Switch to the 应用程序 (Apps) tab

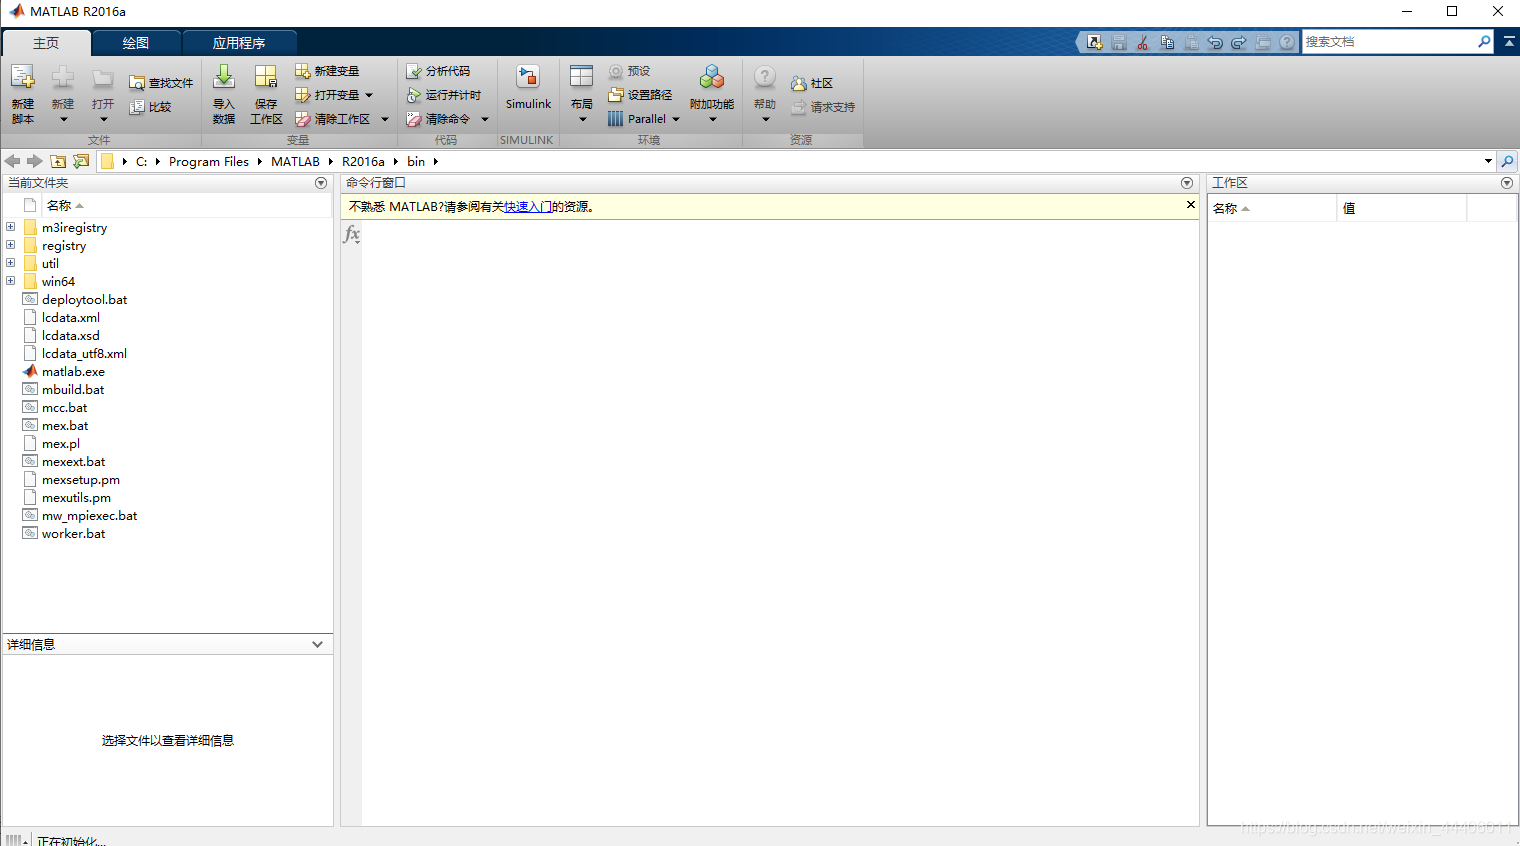coord(239,43)
